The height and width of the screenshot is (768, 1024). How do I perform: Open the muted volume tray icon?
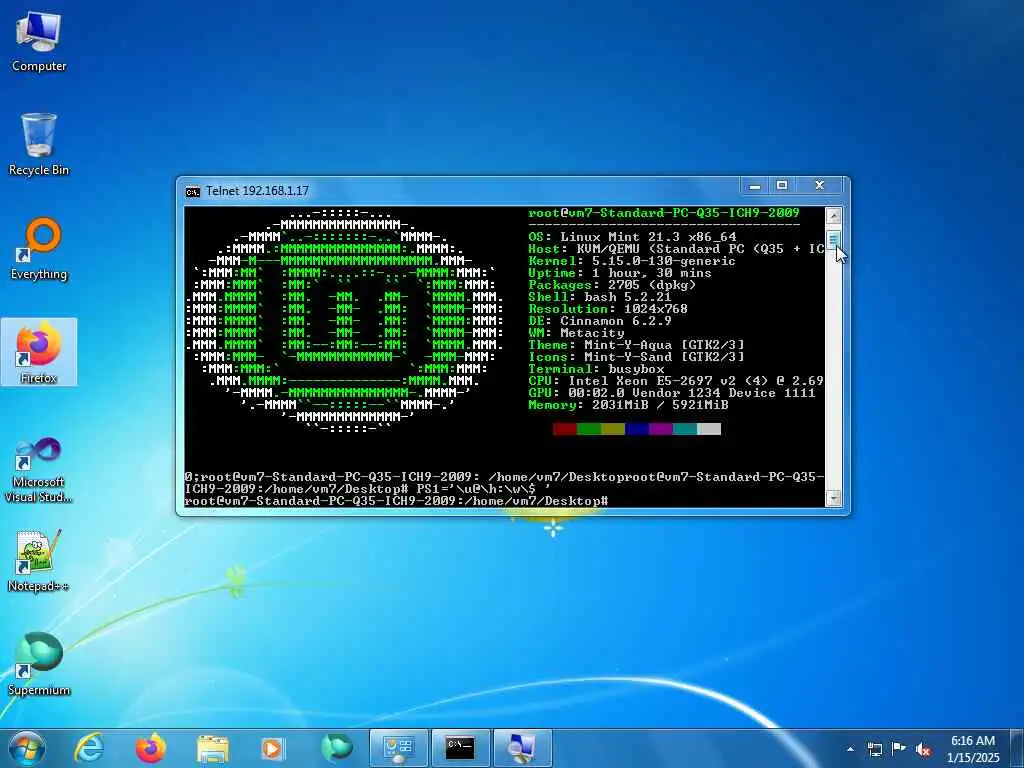coord(923,750)
